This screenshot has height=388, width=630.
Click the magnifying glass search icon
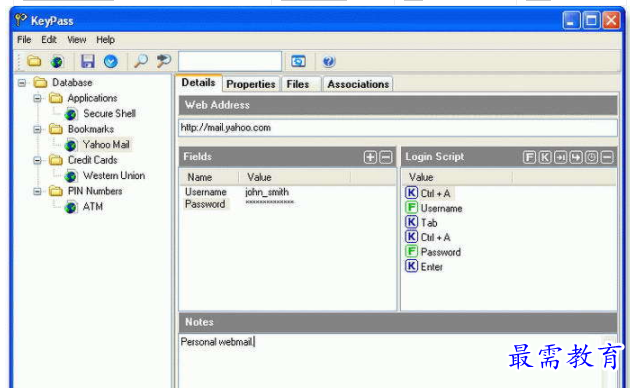pos(141,61)
